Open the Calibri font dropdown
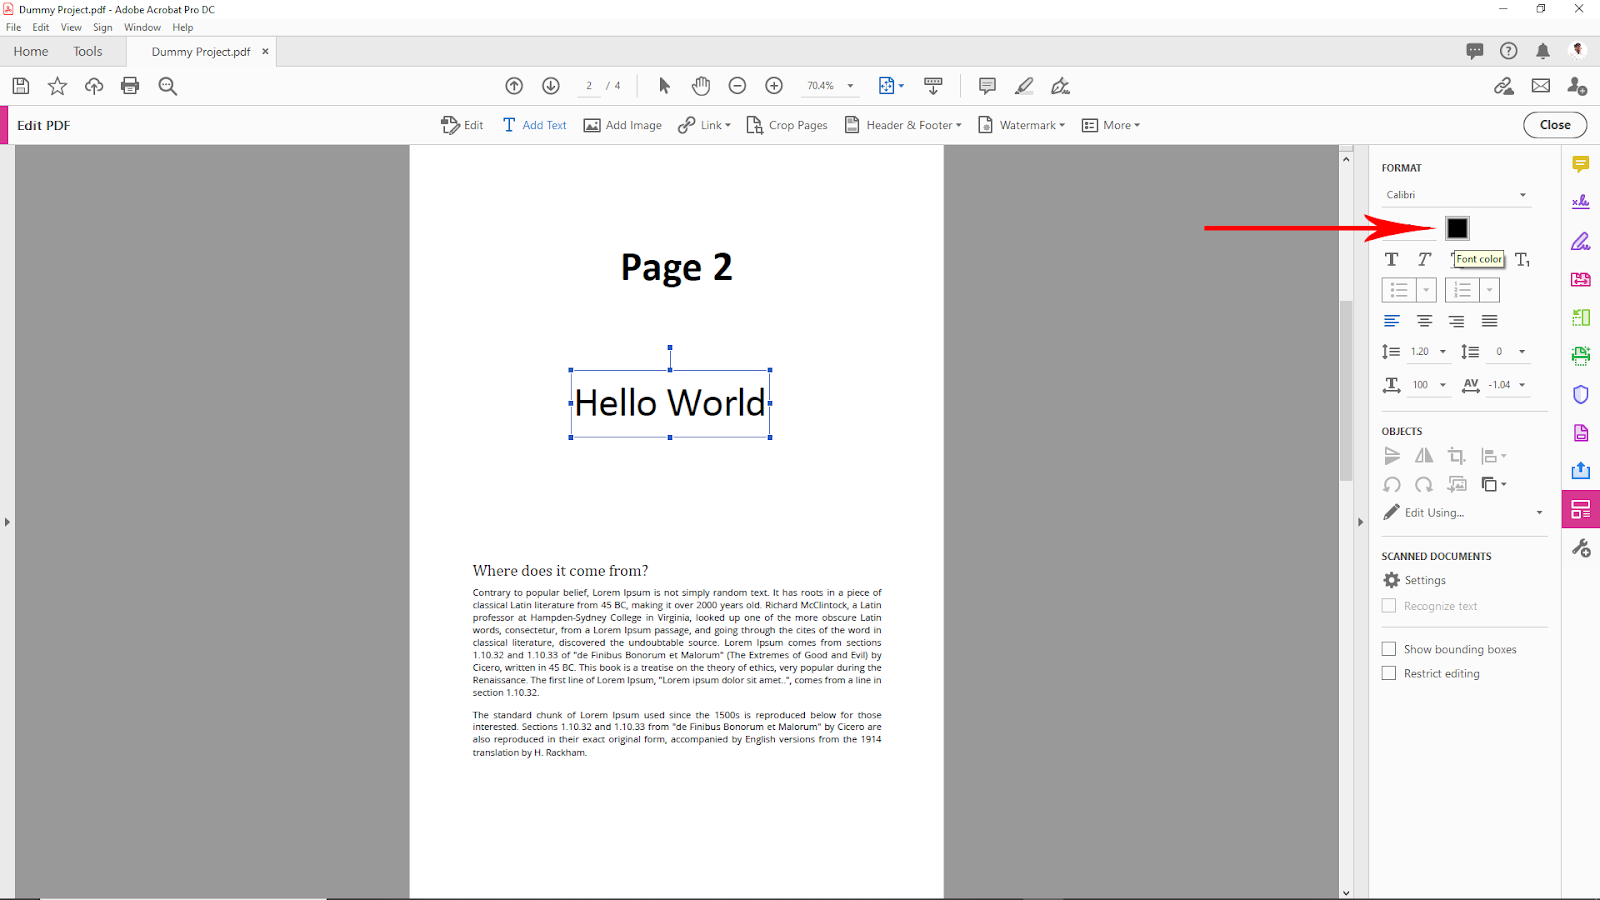Image resolution: width=1600 pixels, height=900 pixels. [x=1456, y=195]
